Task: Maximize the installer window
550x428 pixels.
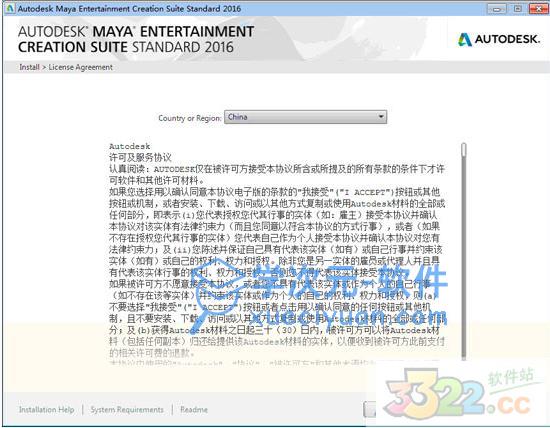Action: [x=518, y=9]
